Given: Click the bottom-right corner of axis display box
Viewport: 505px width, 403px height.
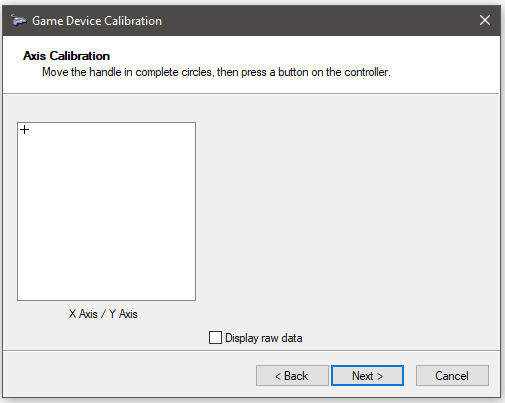Looking at the screenshot, I should [194, 299].
